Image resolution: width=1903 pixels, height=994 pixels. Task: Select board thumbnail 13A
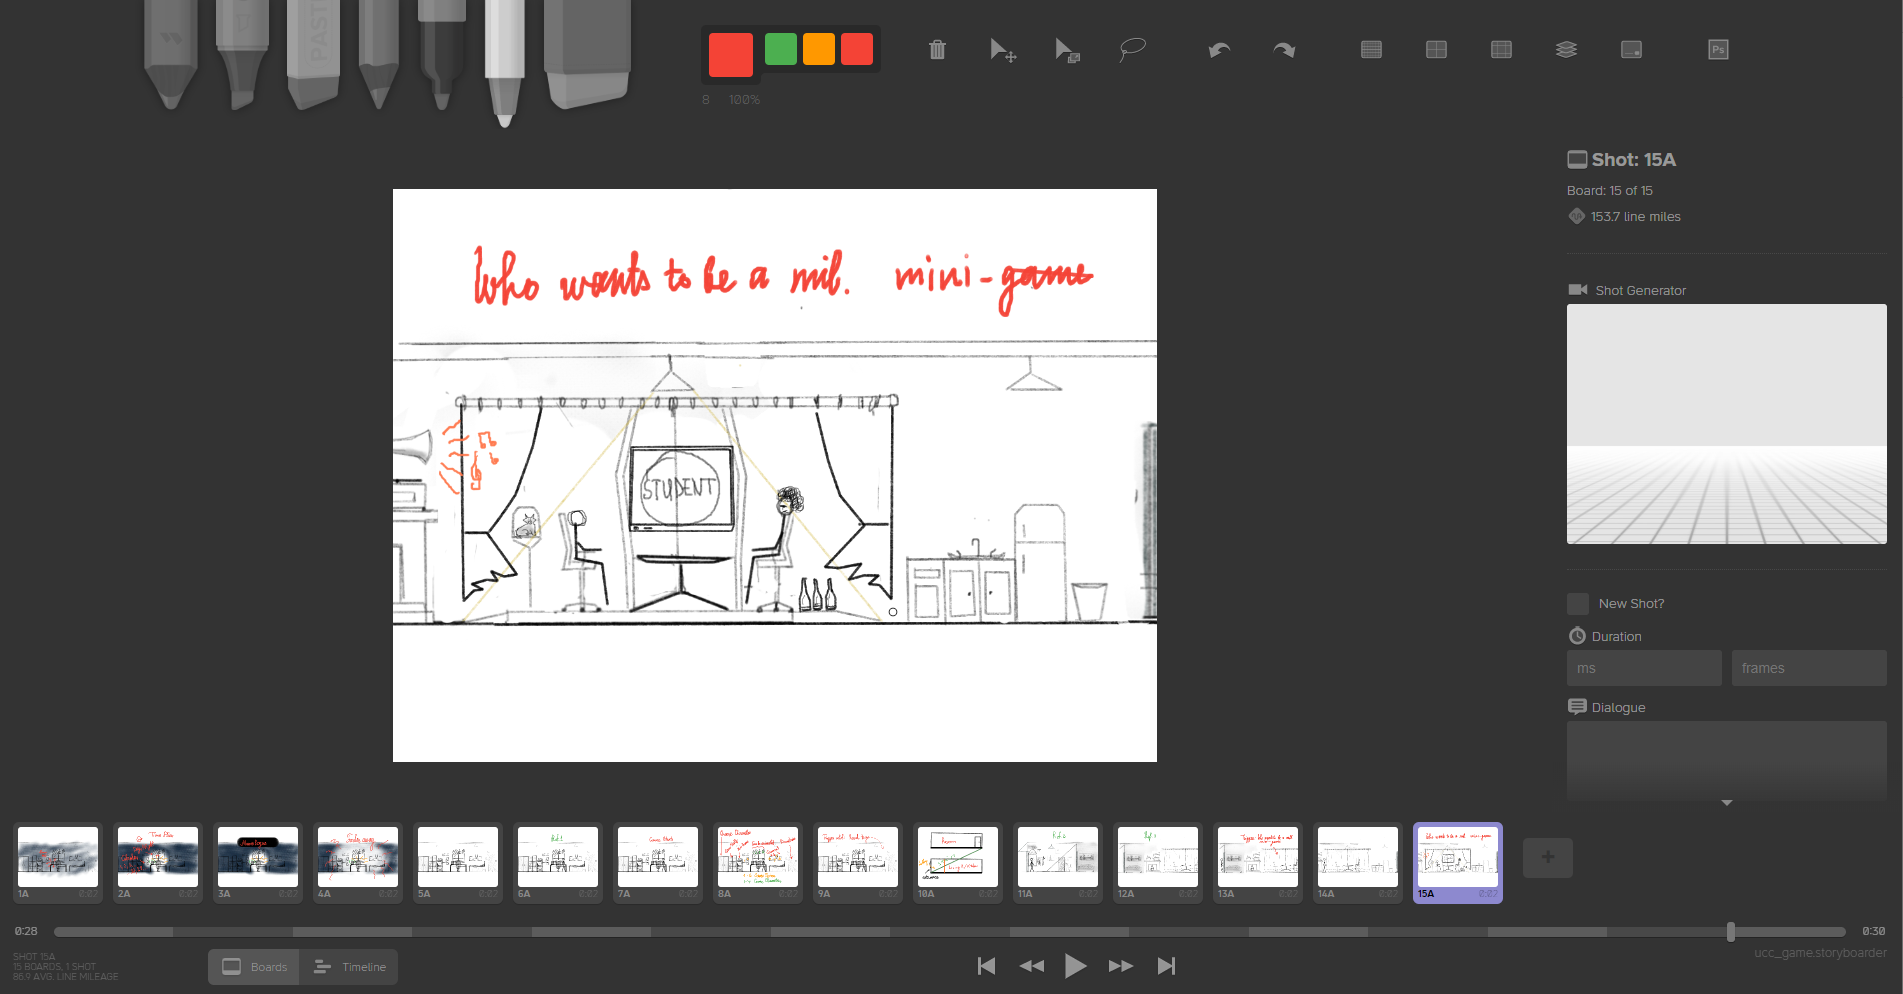[x=1258, y=863]
